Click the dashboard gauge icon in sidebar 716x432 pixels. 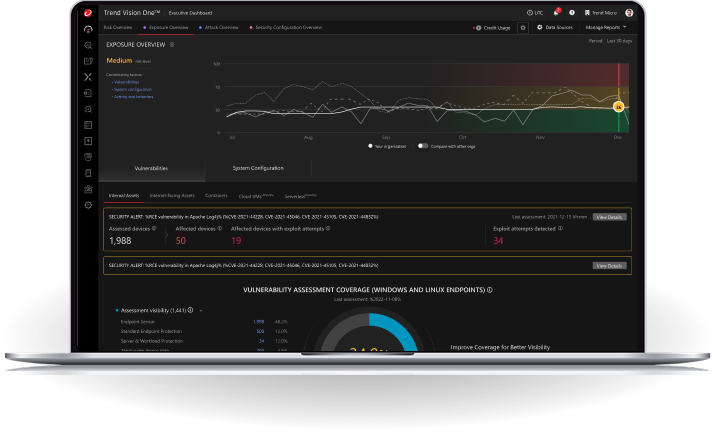pyautogui.click(x=89, y=29)
